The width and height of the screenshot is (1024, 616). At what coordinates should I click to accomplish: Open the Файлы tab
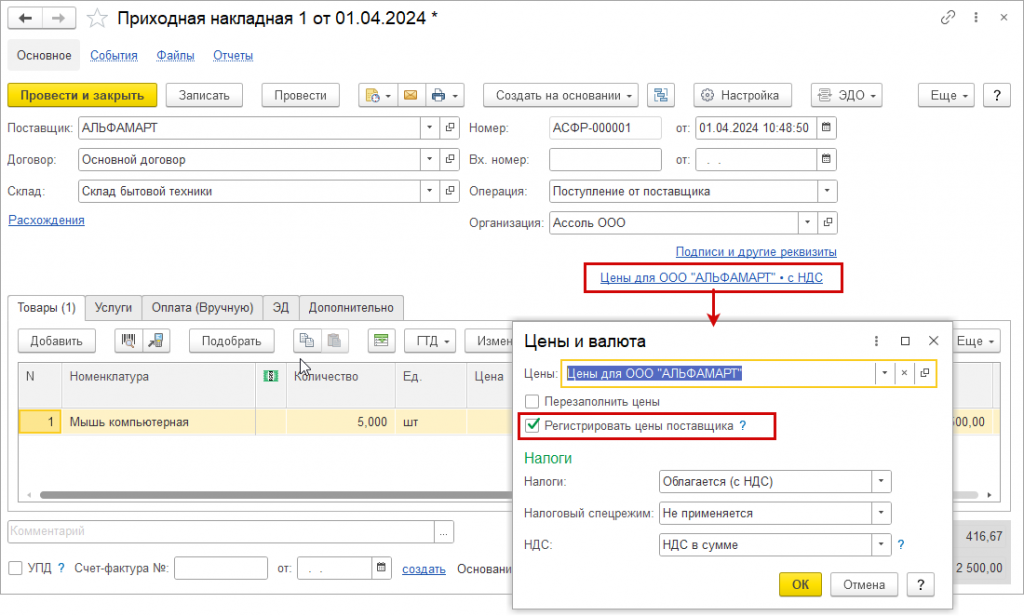pos(175,56)
